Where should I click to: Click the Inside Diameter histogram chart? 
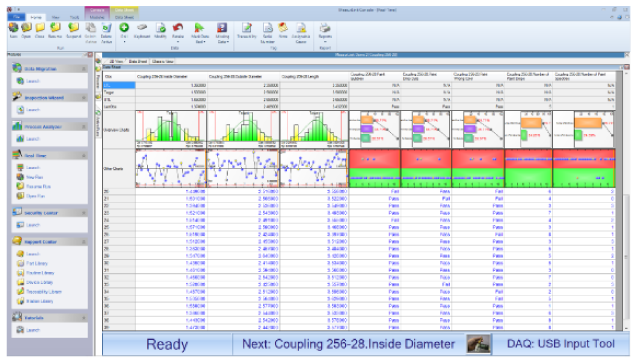tap(171, 129)
